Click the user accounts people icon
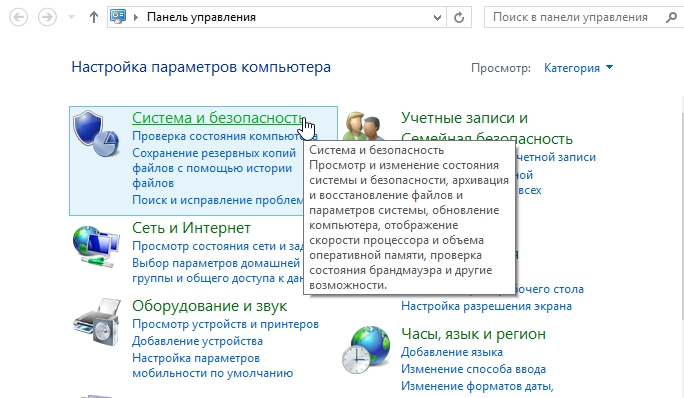This screenshot has height=398, width=684. (363, 125)
